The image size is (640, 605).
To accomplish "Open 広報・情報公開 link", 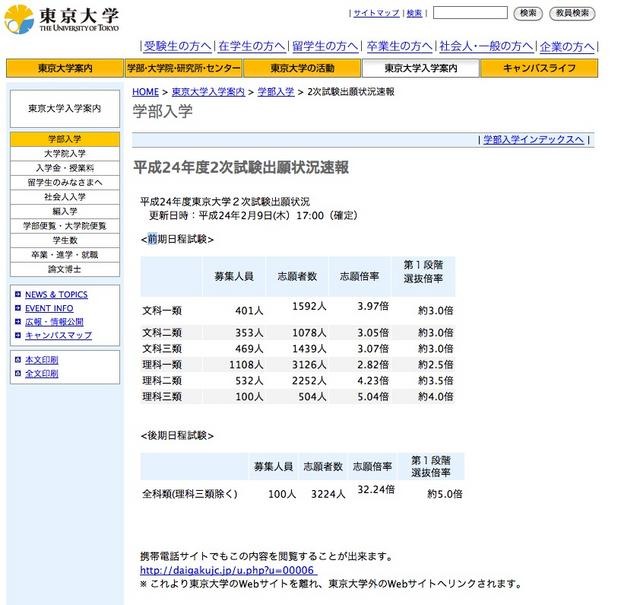I will 54,322.
